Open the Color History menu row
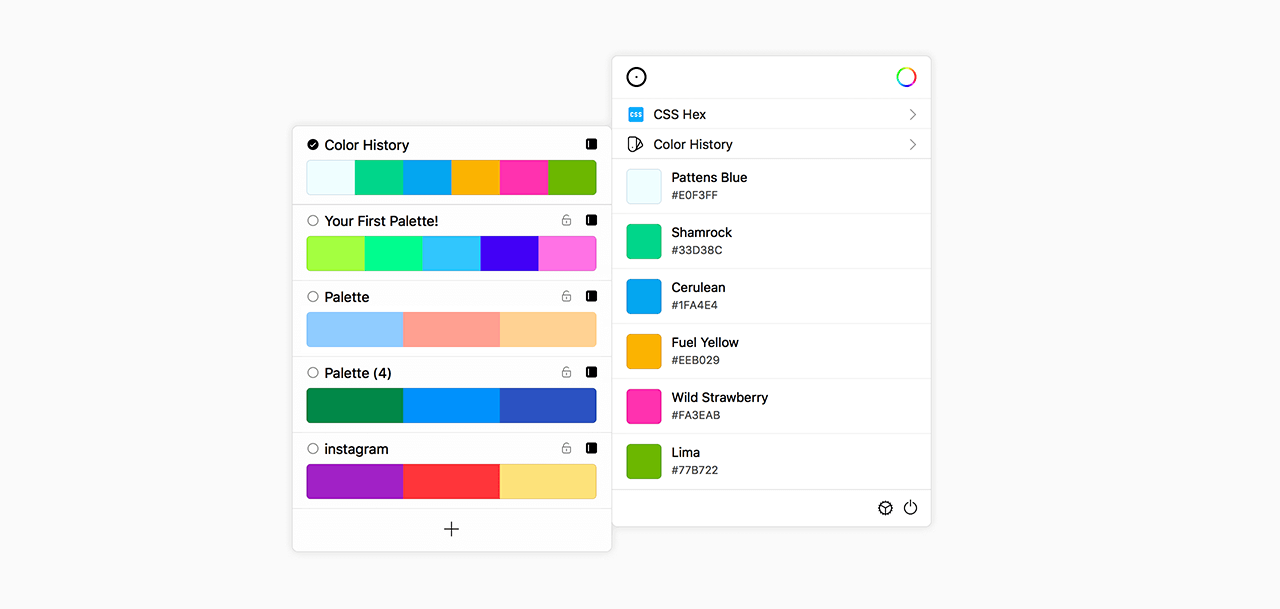The image size is (1280, 609). pos(770,145)
